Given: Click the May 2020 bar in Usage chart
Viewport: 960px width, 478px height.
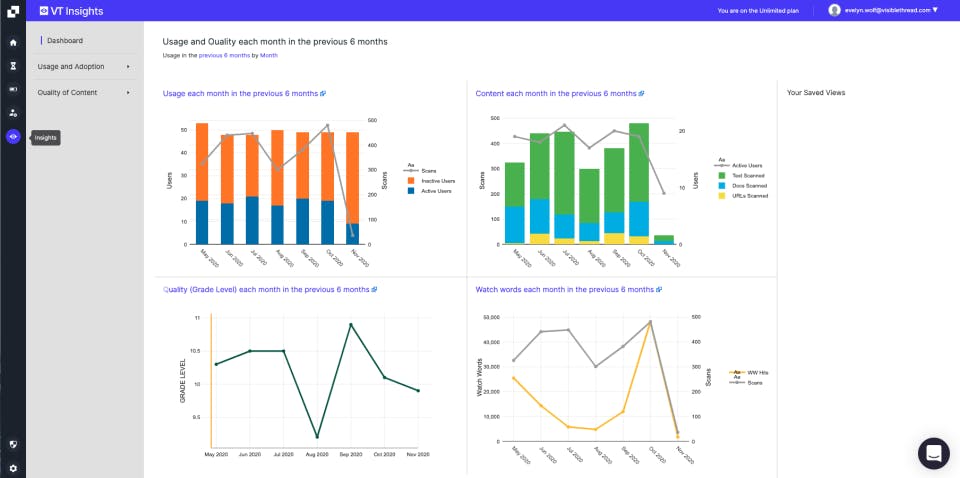Looking at the screenshot, I should 202,184.
